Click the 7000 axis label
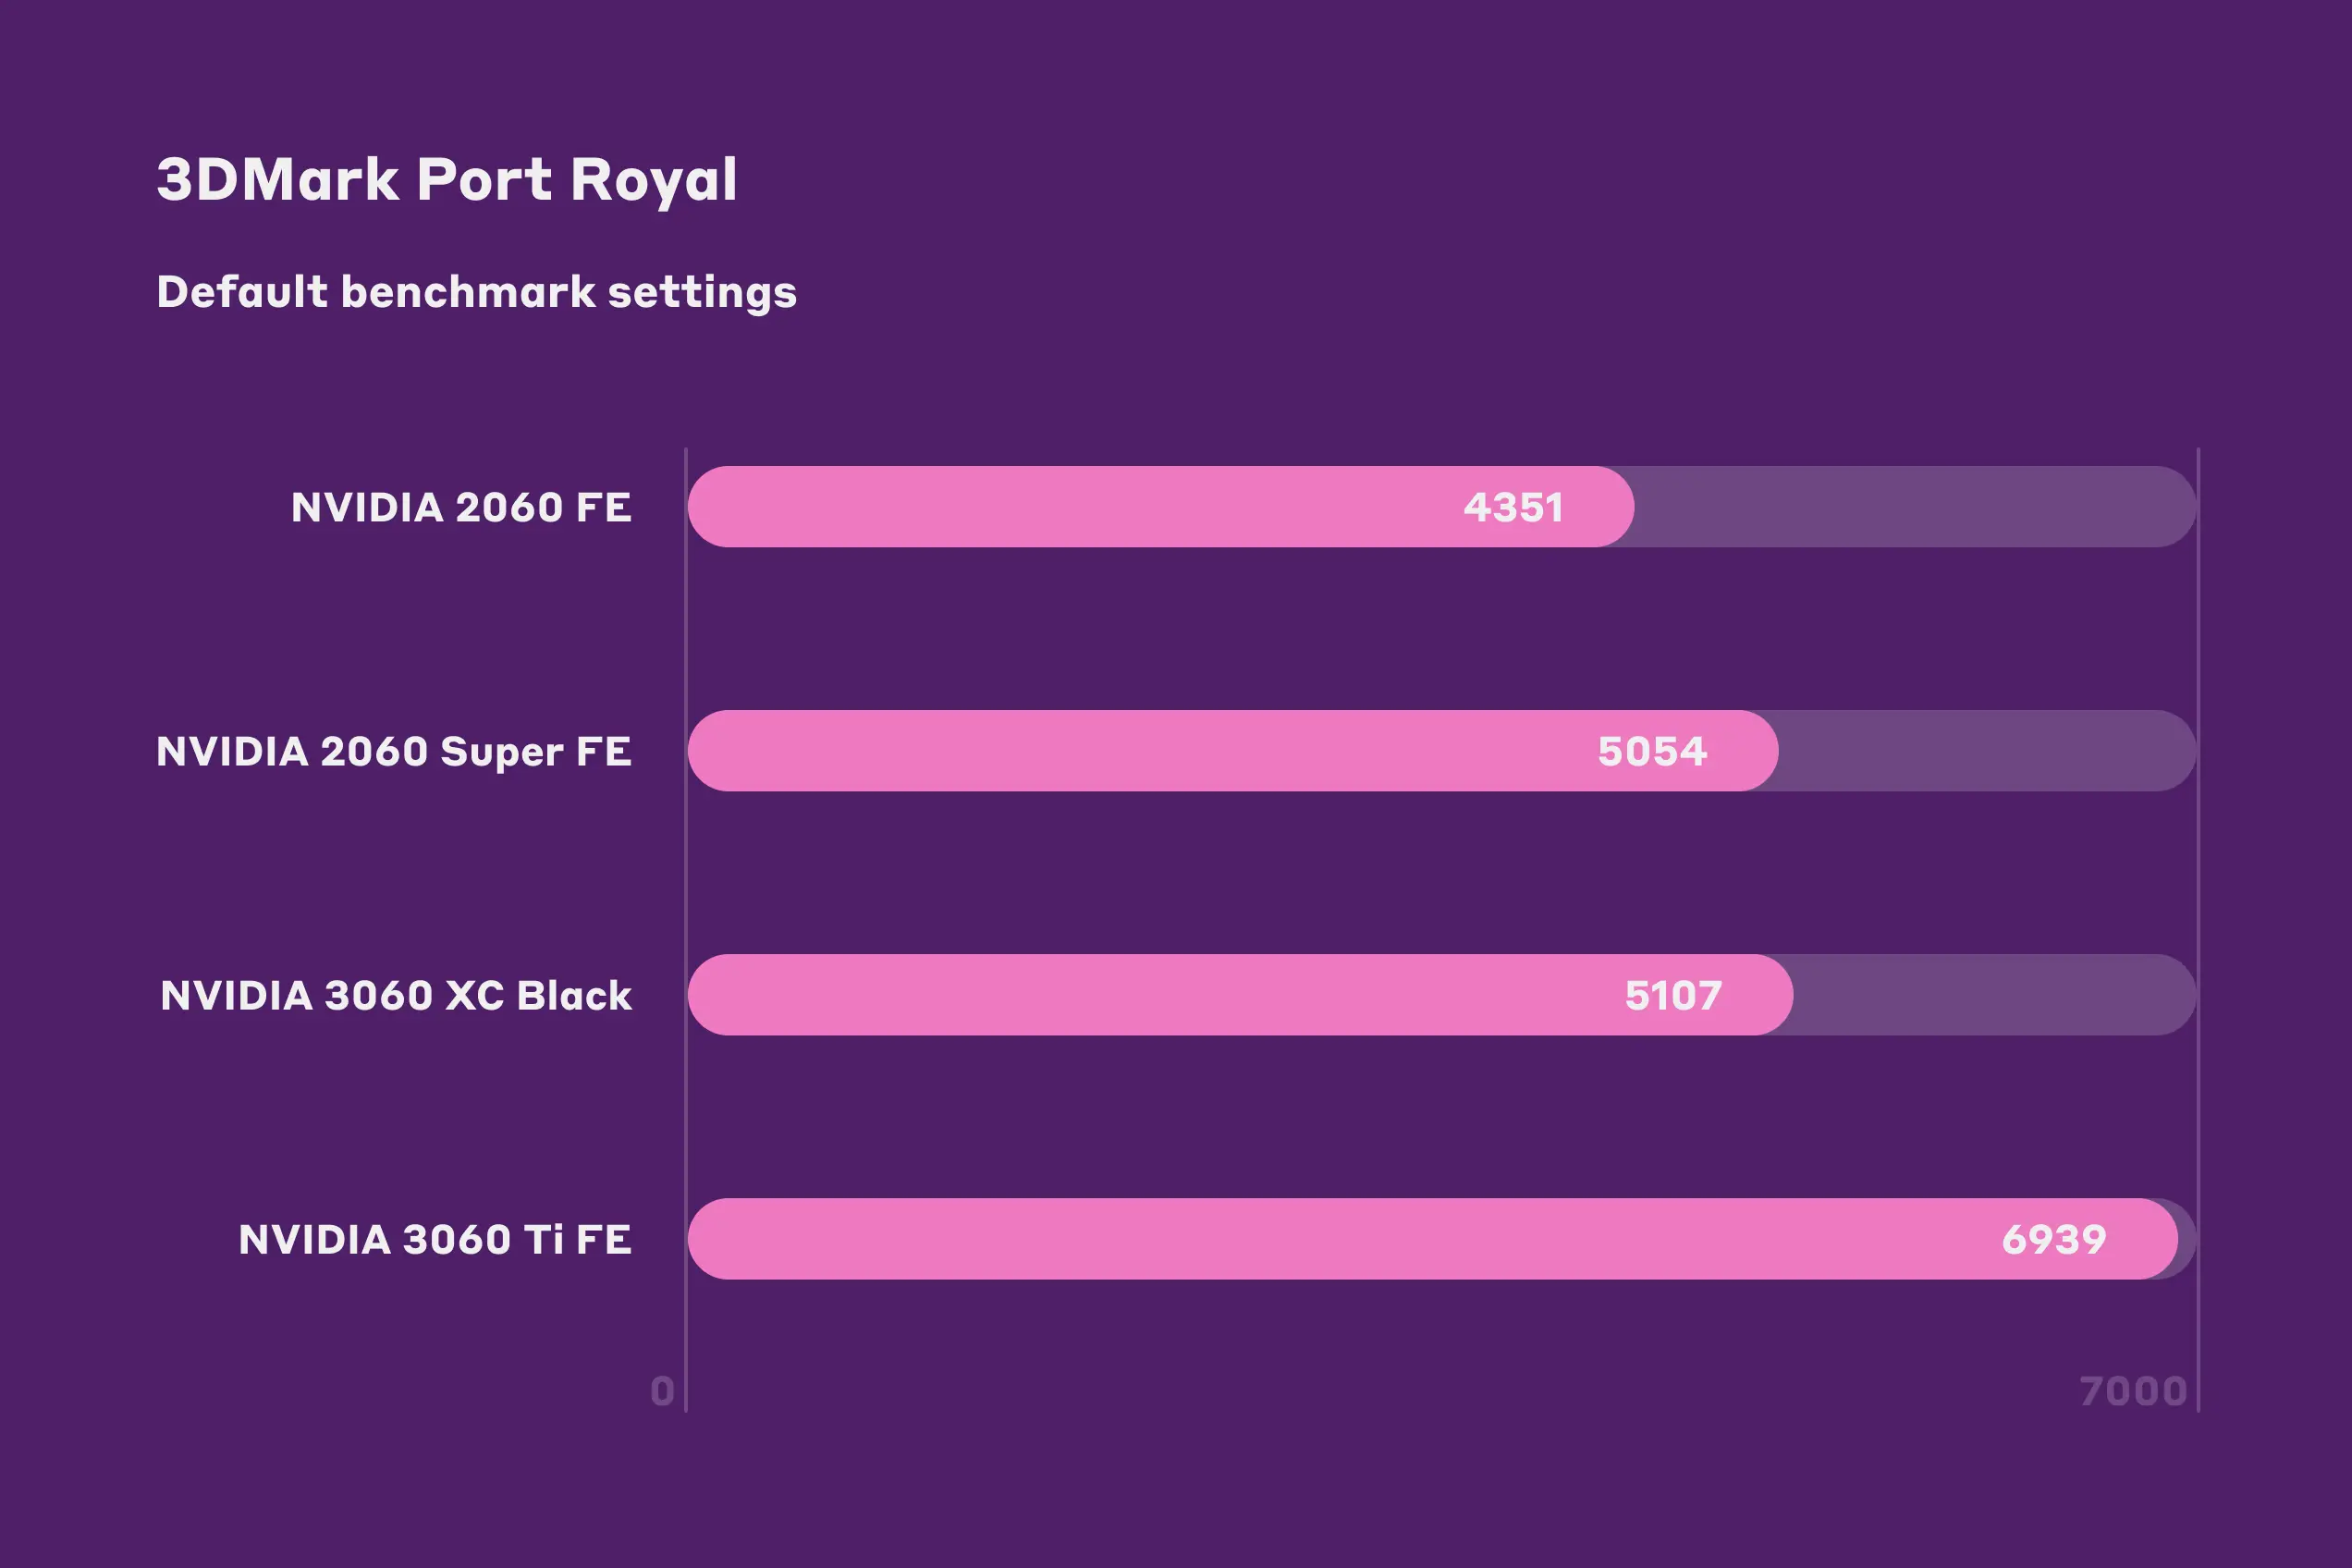Viewport: 2352px width, 1568px height. (x=2133, y=1391)
